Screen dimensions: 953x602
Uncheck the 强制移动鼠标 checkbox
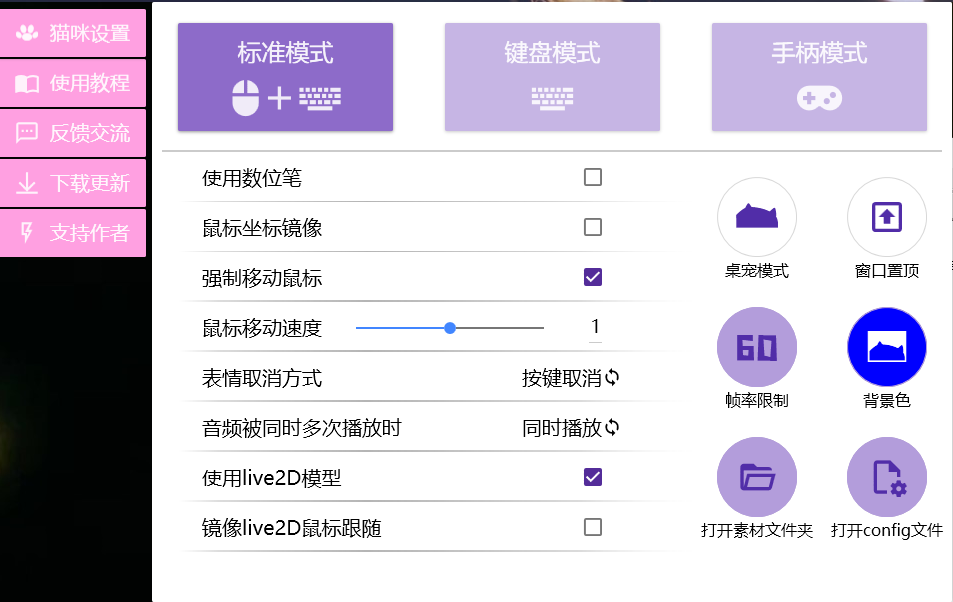593,277
